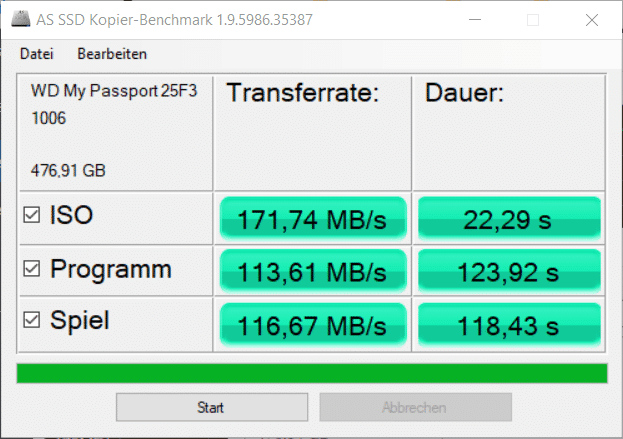Click the Spiel duration 118,43 s field

[x=508, y=325]
